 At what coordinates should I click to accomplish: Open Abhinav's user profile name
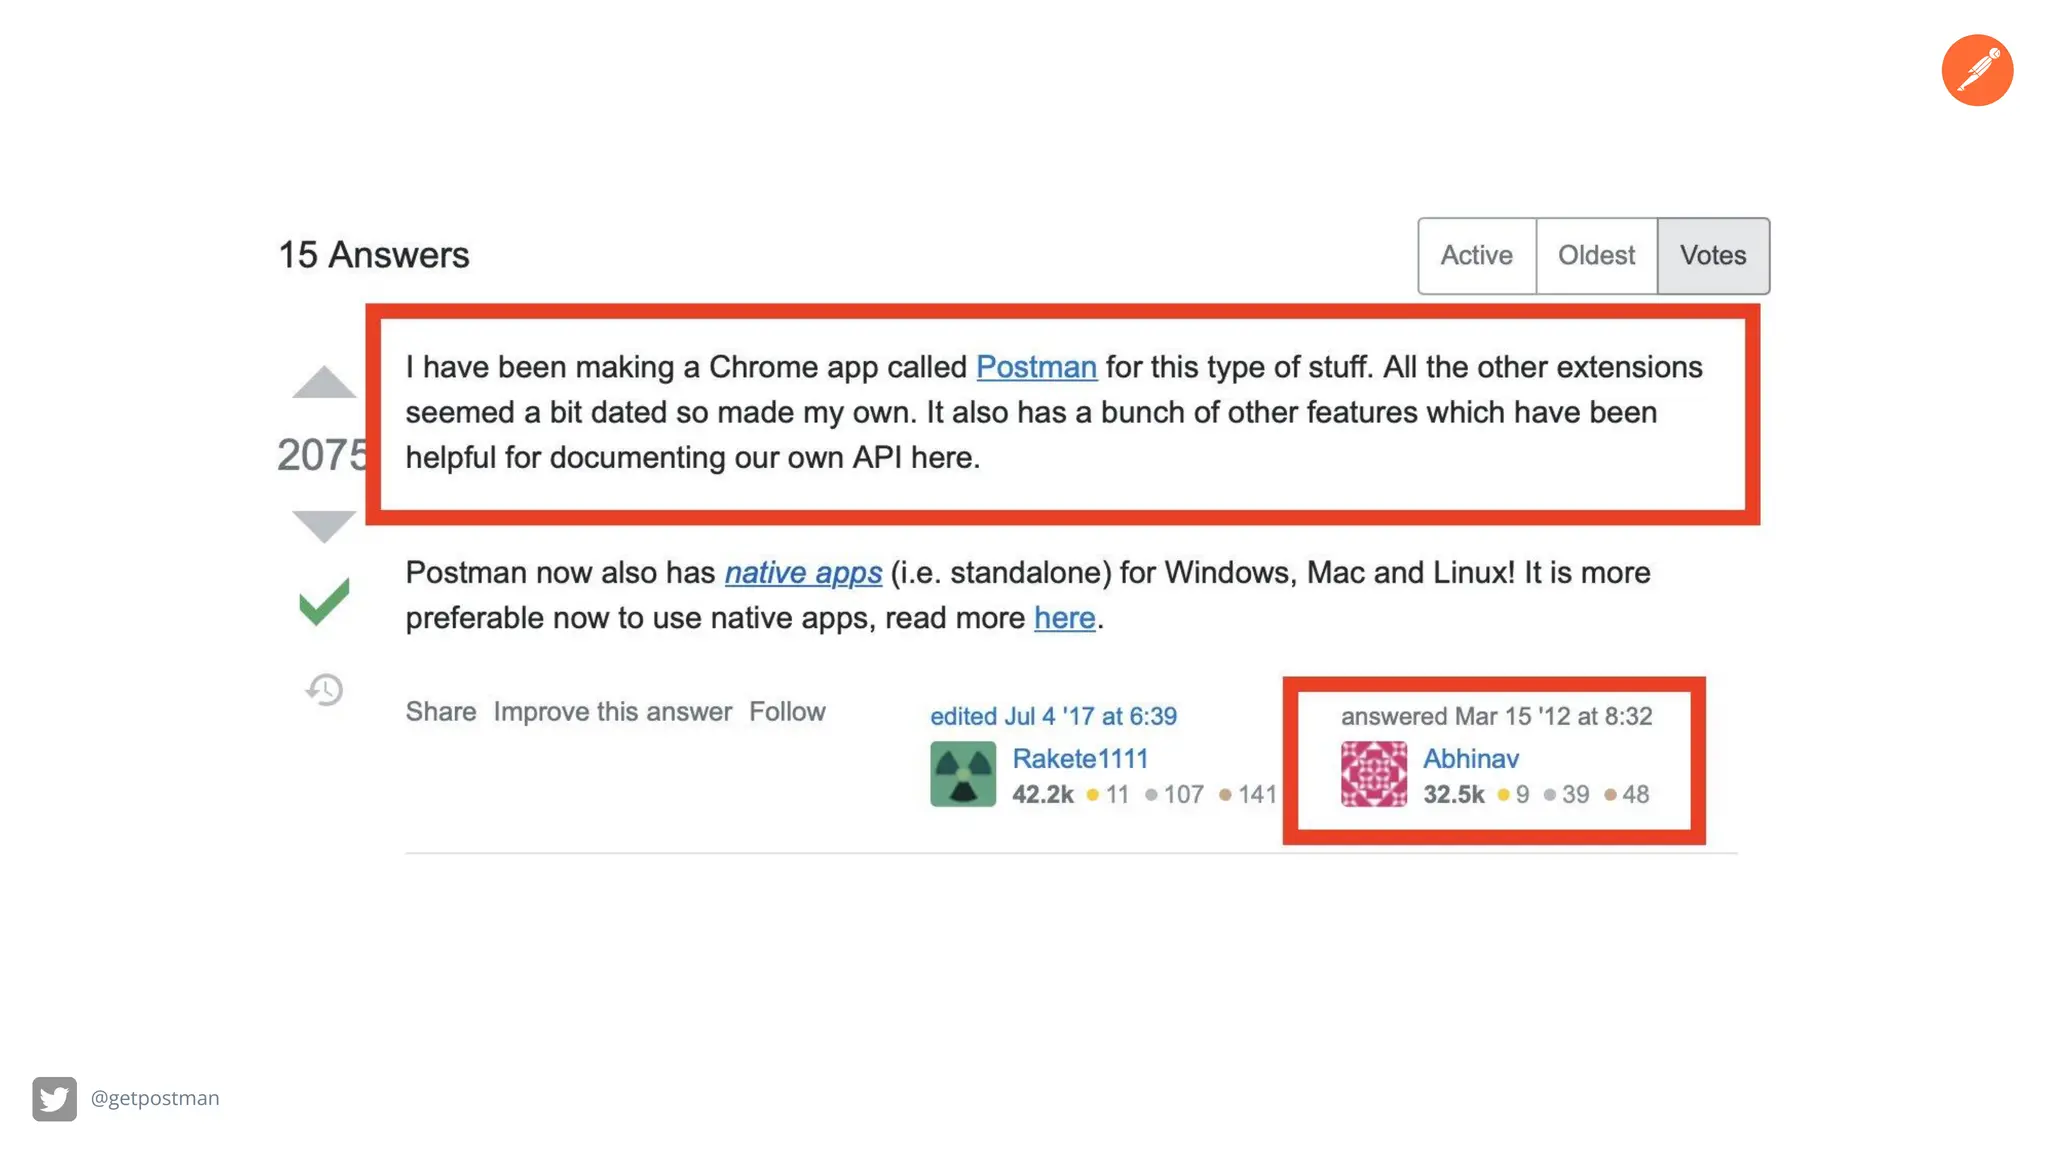pos(1470,759)
